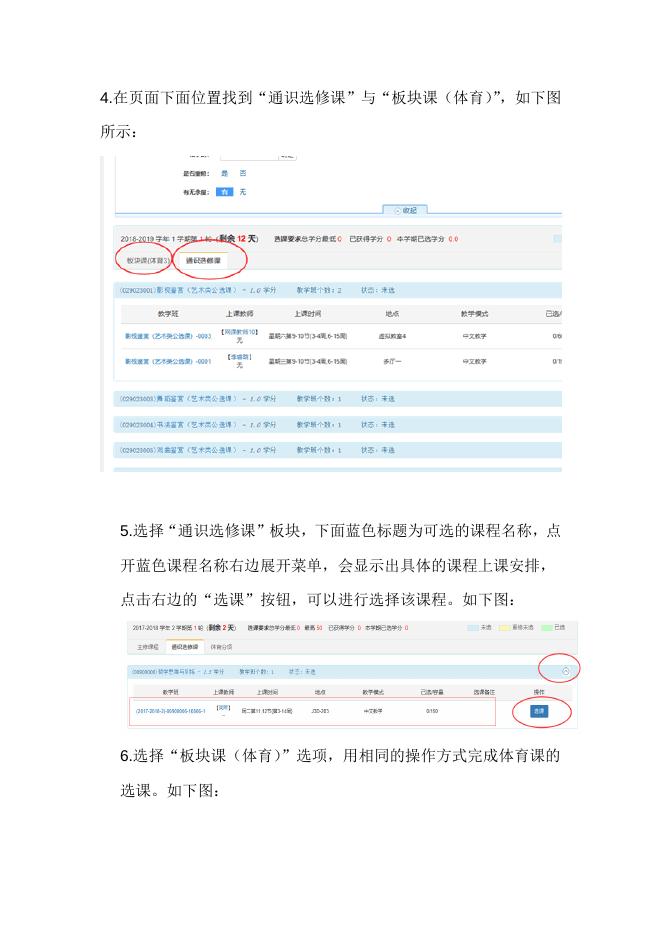Screen dimensions: 662x936
Task: Click 本学期已选学分 0.0 in 2018-2019 bar
Action: tap(427, 239)
